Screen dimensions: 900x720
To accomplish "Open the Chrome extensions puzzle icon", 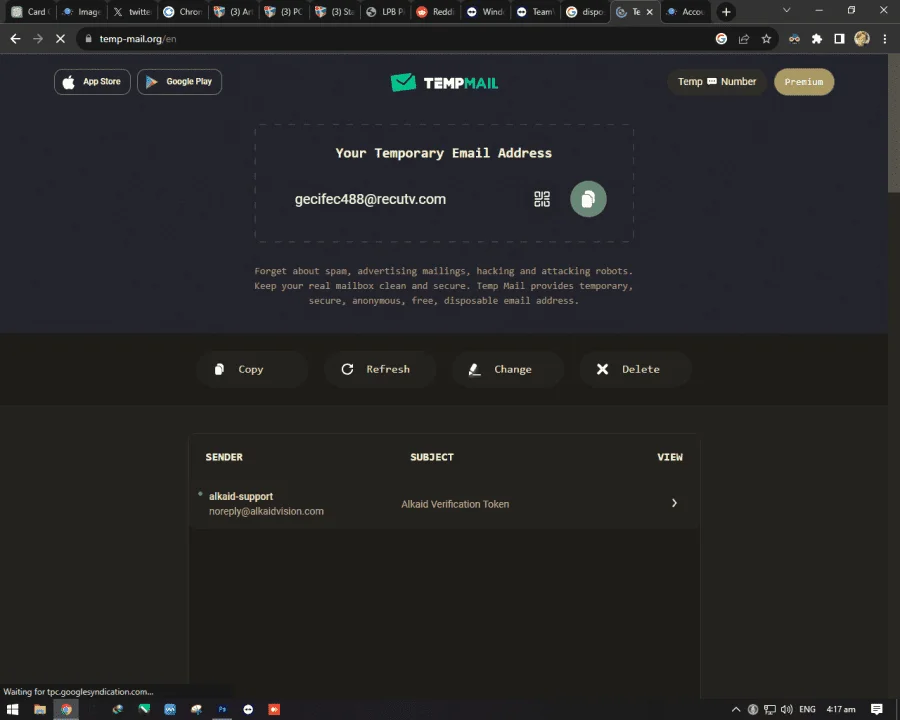I will (x=817, y=38).
